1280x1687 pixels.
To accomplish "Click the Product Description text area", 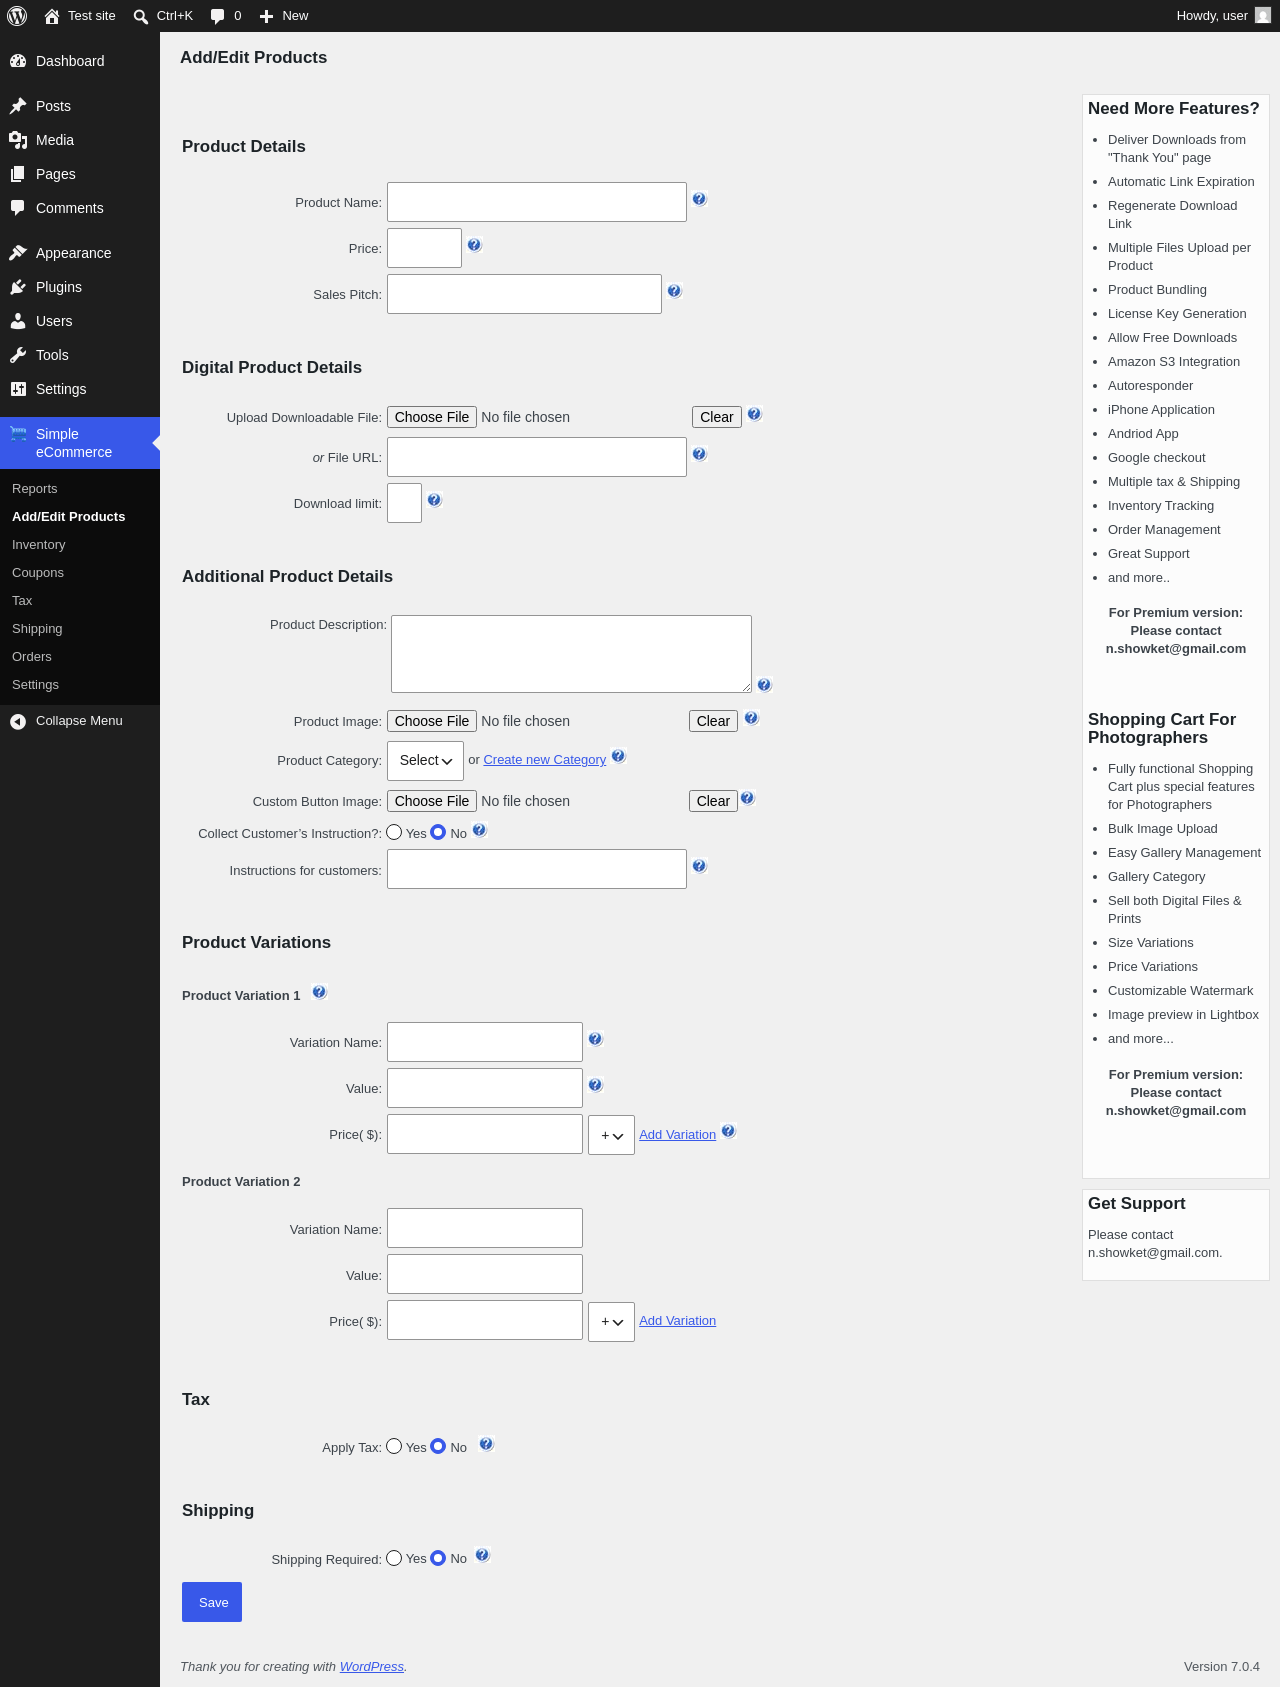I will [x=571, y=654].
